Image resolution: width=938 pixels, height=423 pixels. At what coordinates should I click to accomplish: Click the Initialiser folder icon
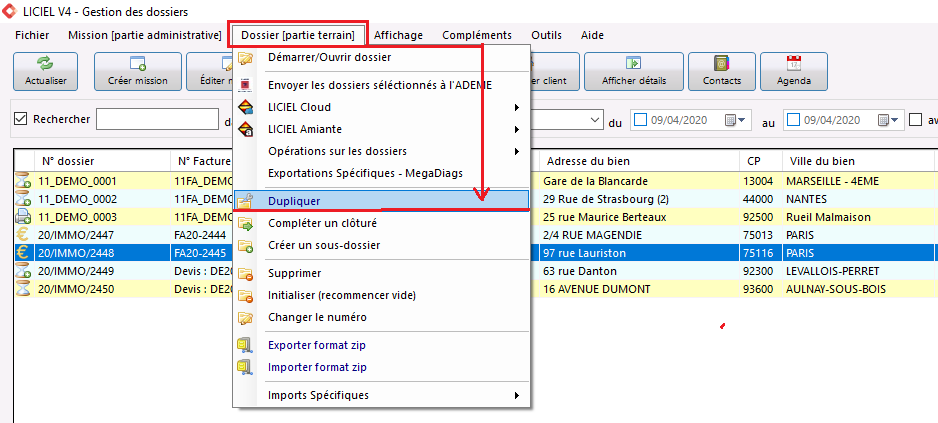tap(245, 295)
